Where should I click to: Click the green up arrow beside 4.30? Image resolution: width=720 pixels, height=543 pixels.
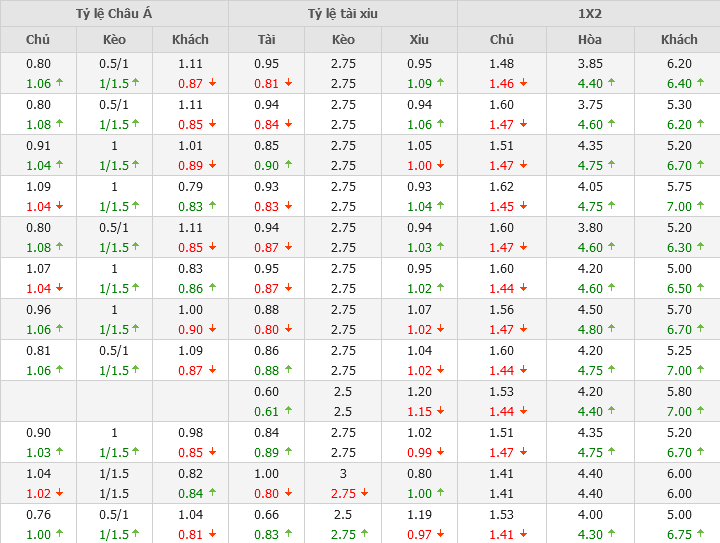tap(613, 534)
